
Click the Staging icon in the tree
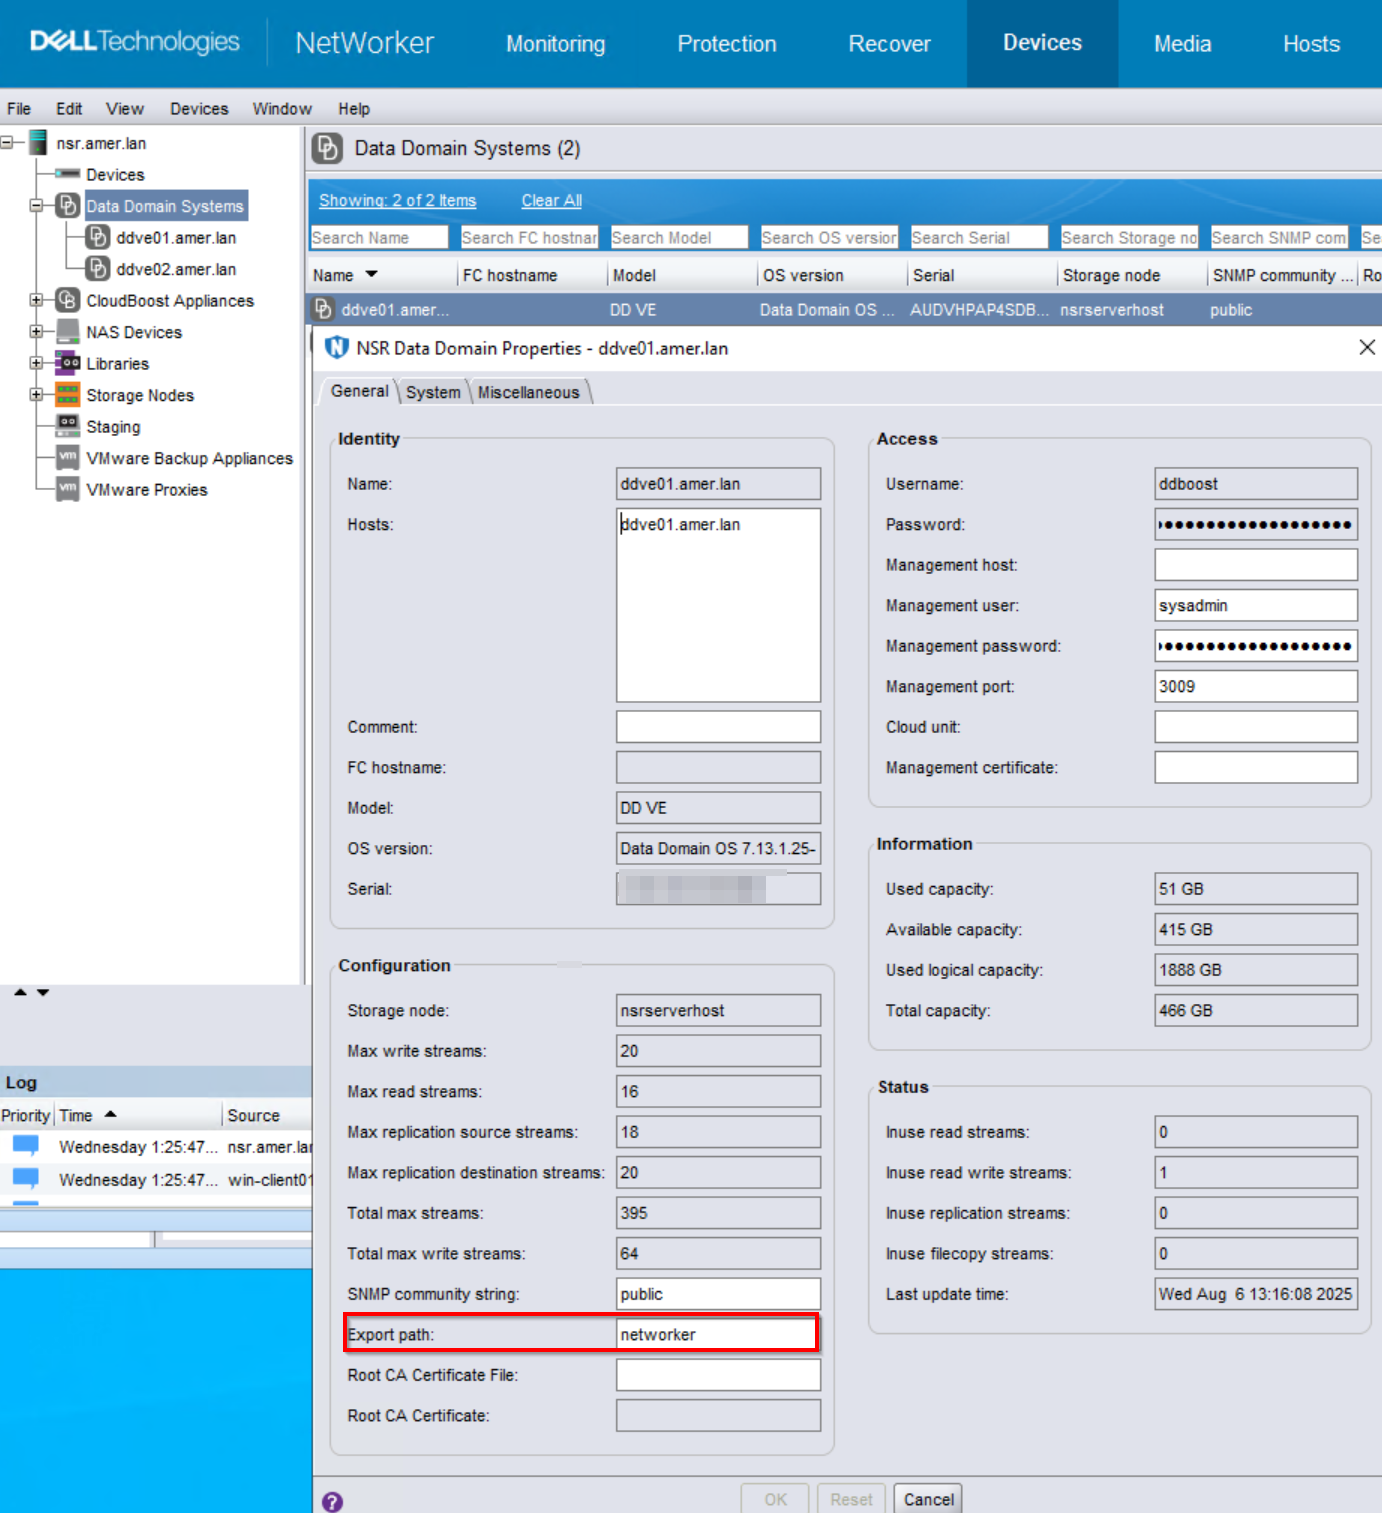67,426
